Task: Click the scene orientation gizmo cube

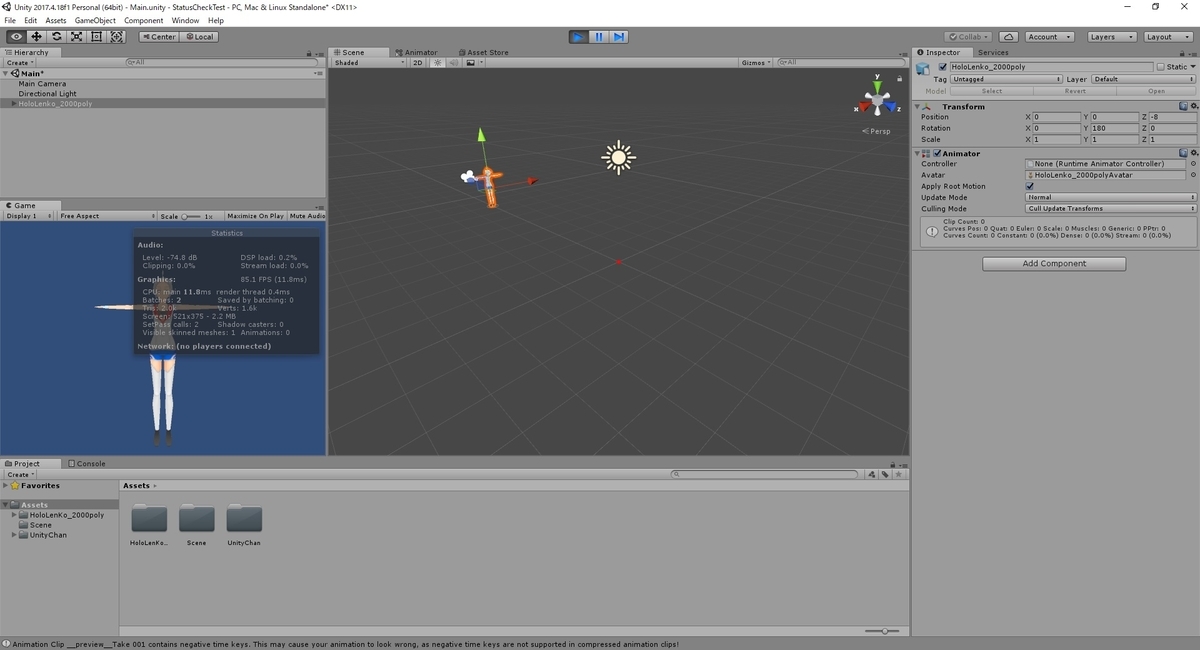Action: 878,100
